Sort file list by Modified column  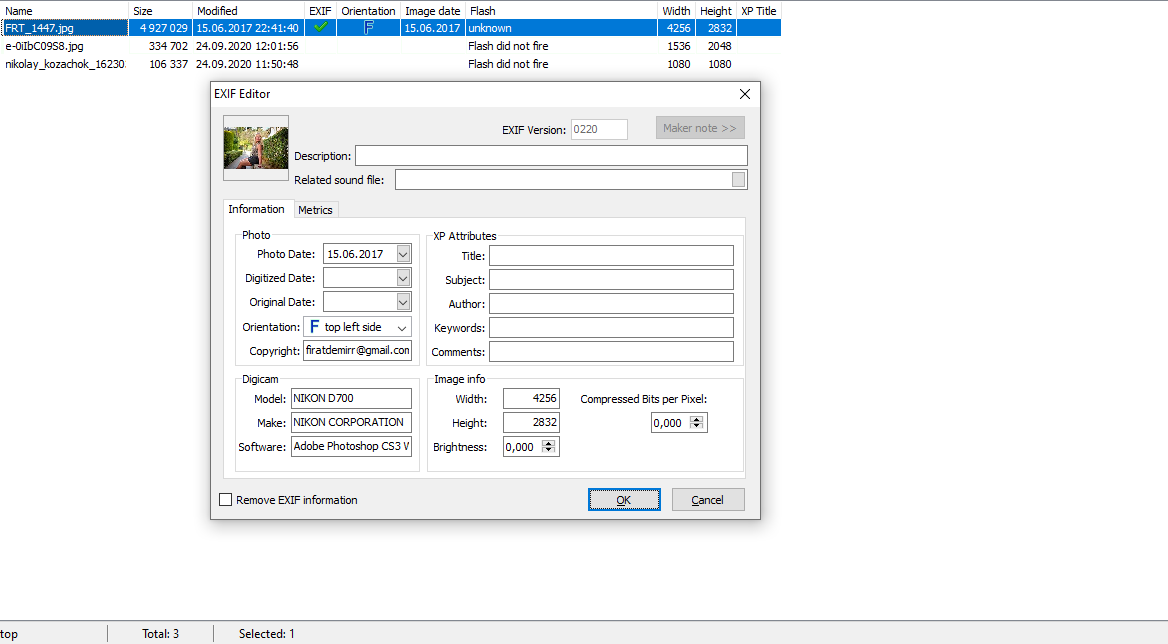[248, 10]
